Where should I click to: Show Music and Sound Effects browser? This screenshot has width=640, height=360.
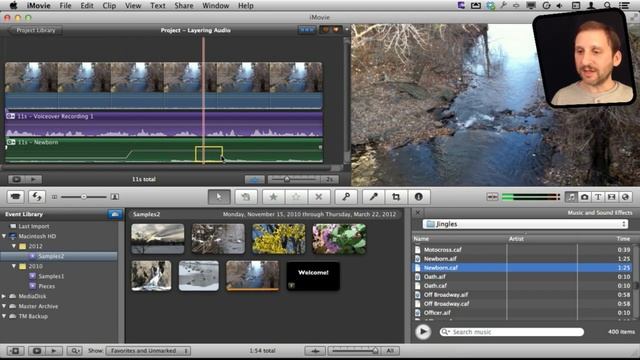(x=571, y=197)
